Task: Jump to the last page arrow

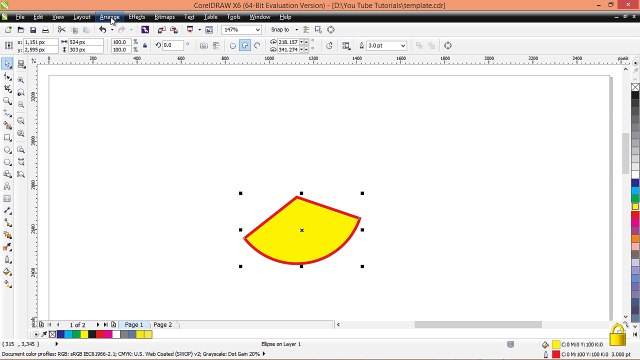Action: [106, 324]
